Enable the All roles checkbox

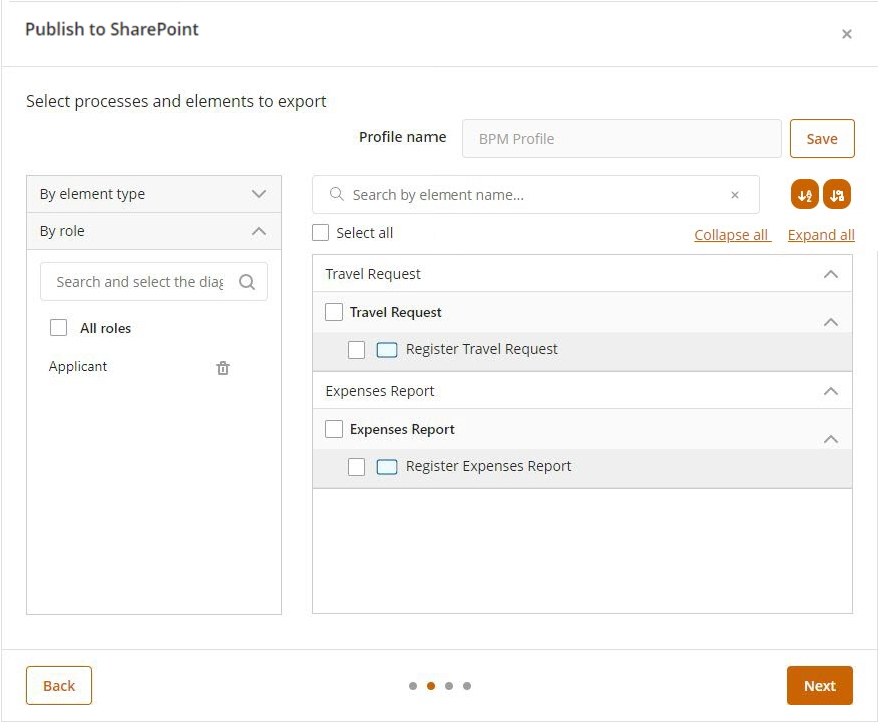coord(59,328)
